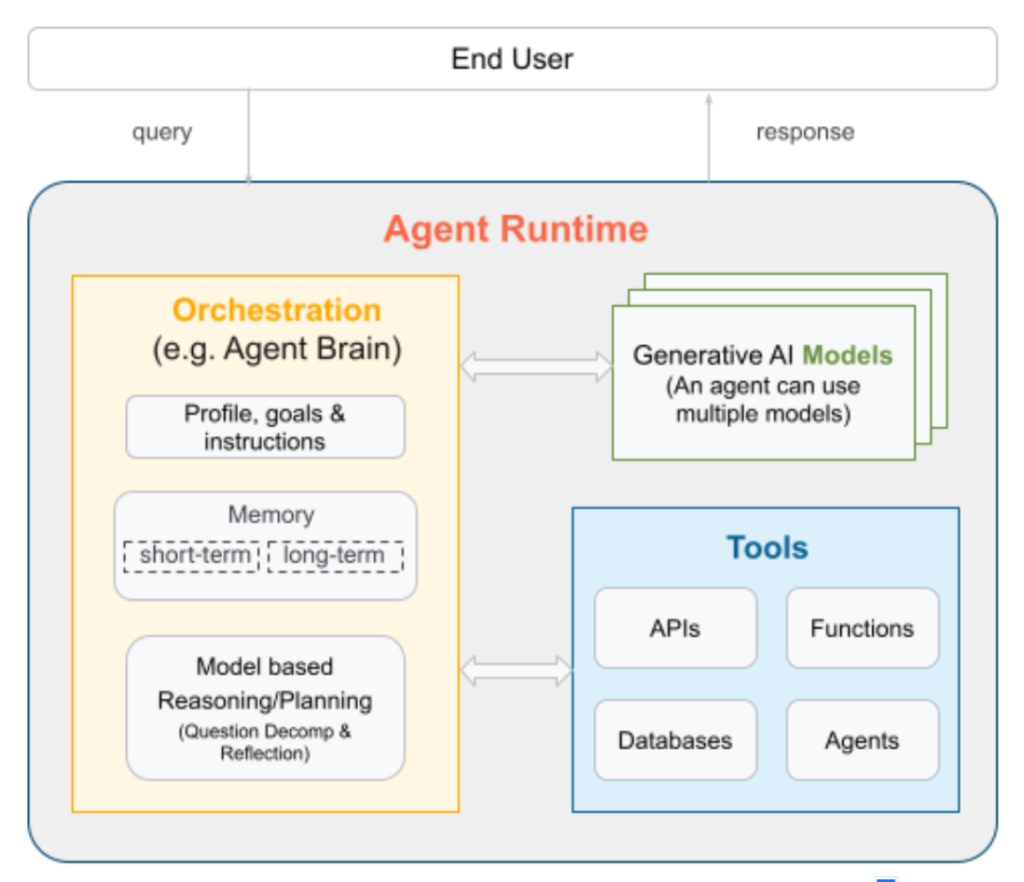This screenshot has height=882, width=1024.
Task: Click '(e.g. Agent Brain)' subtitle
Action: tap(277, 349)
